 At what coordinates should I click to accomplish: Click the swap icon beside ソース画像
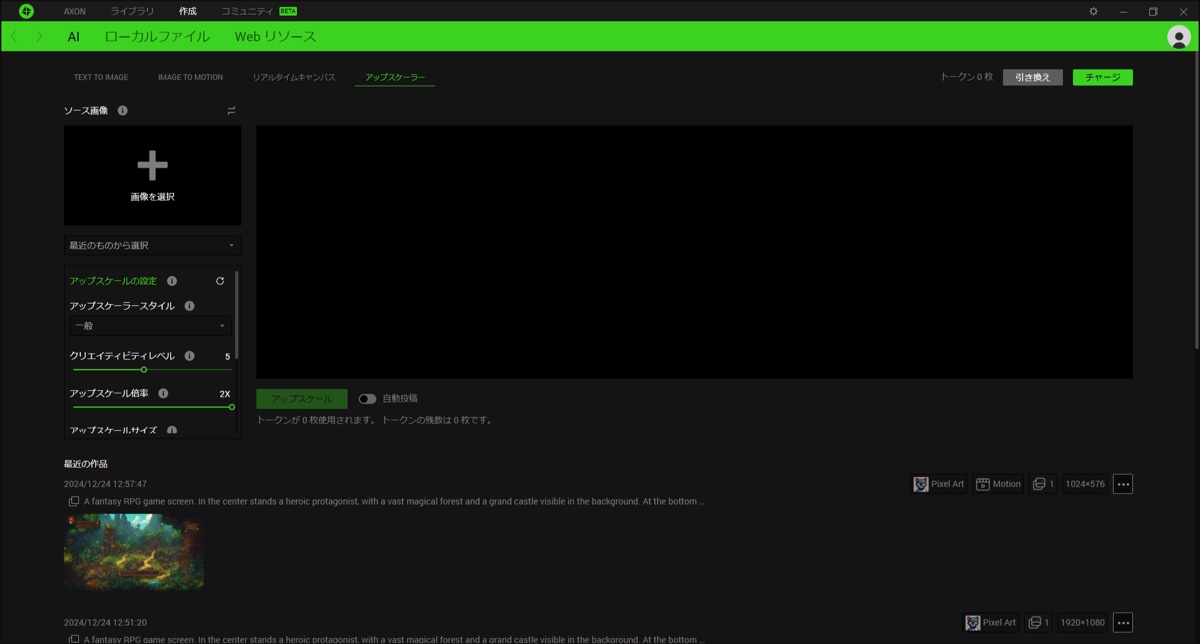[x=231, y=111]
